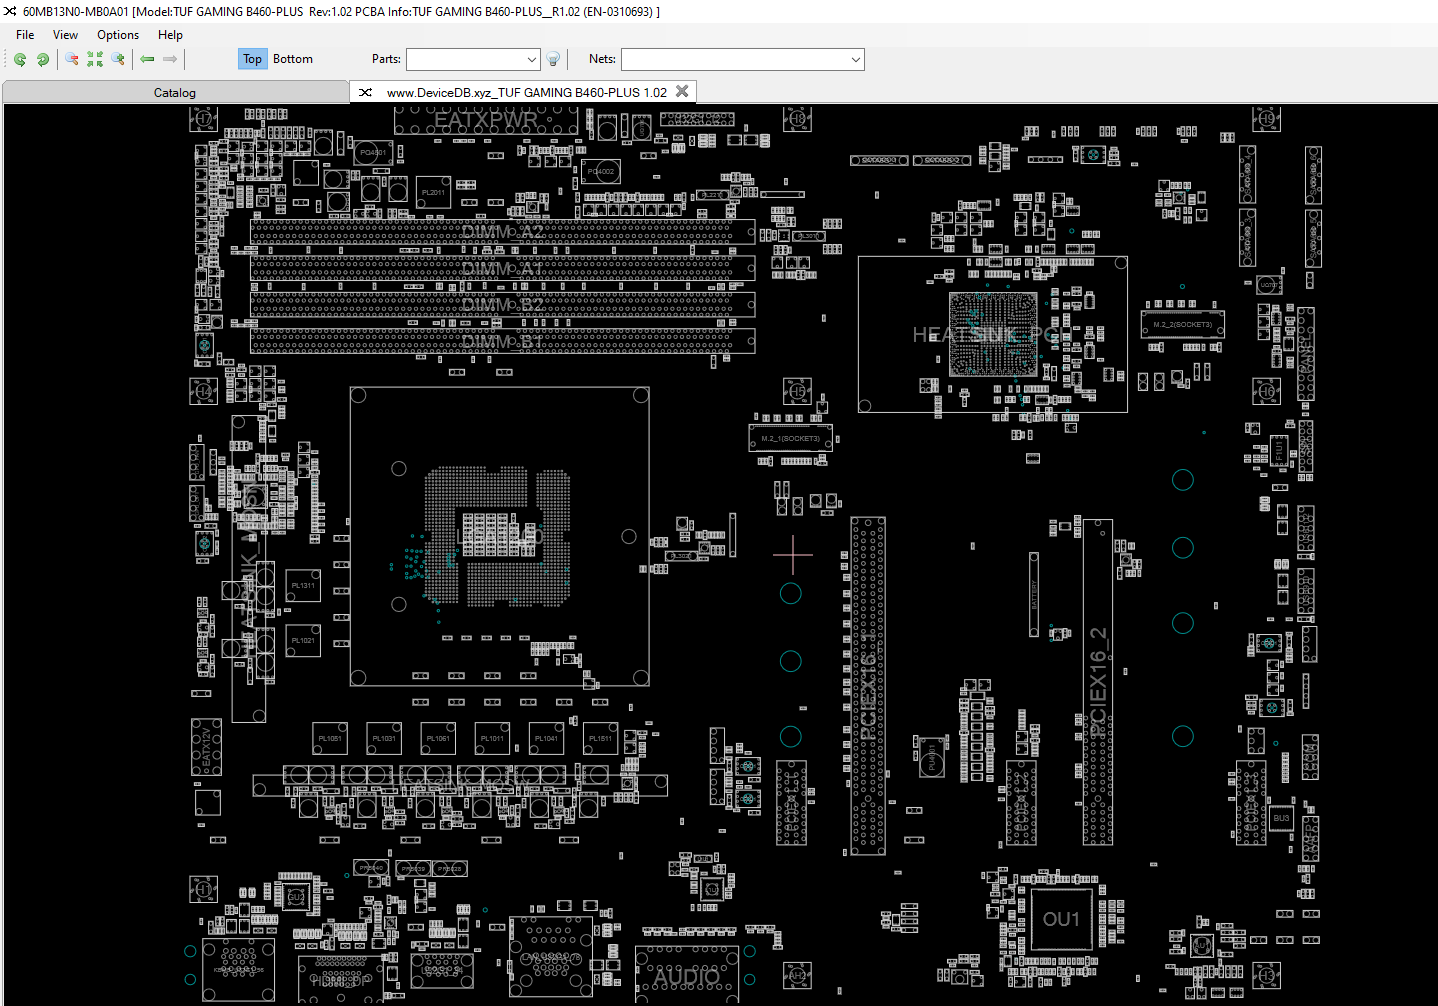Click the fit-to-window zoom icon

pyautogui.click(x=95, y=59)
